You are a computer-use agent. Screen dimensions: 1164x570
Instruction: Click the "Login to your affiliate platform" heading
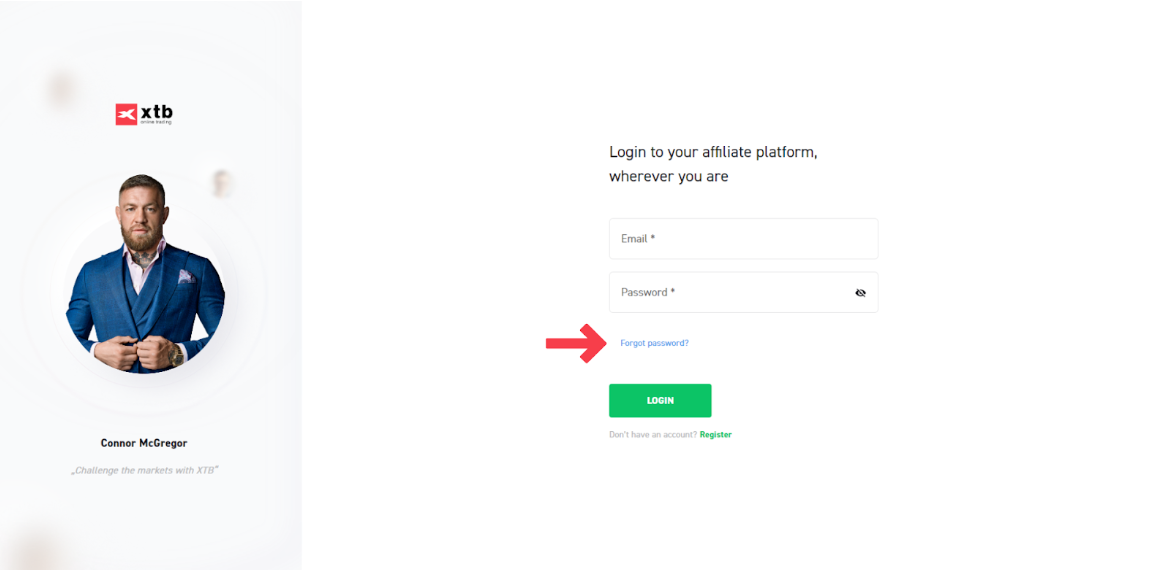[x=720, y=152]
